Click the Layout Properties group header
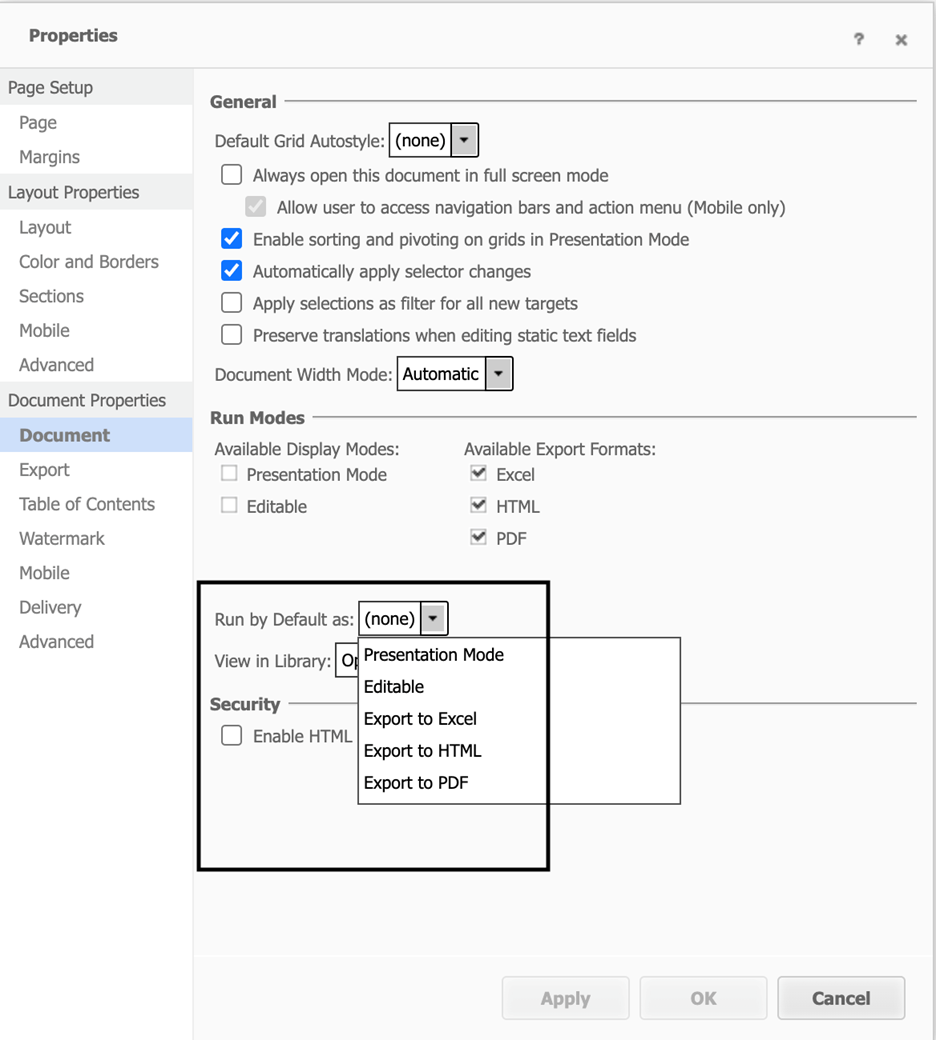This screenshot has height=1040, width=936. pyautogui.click(x=96, y=192)
